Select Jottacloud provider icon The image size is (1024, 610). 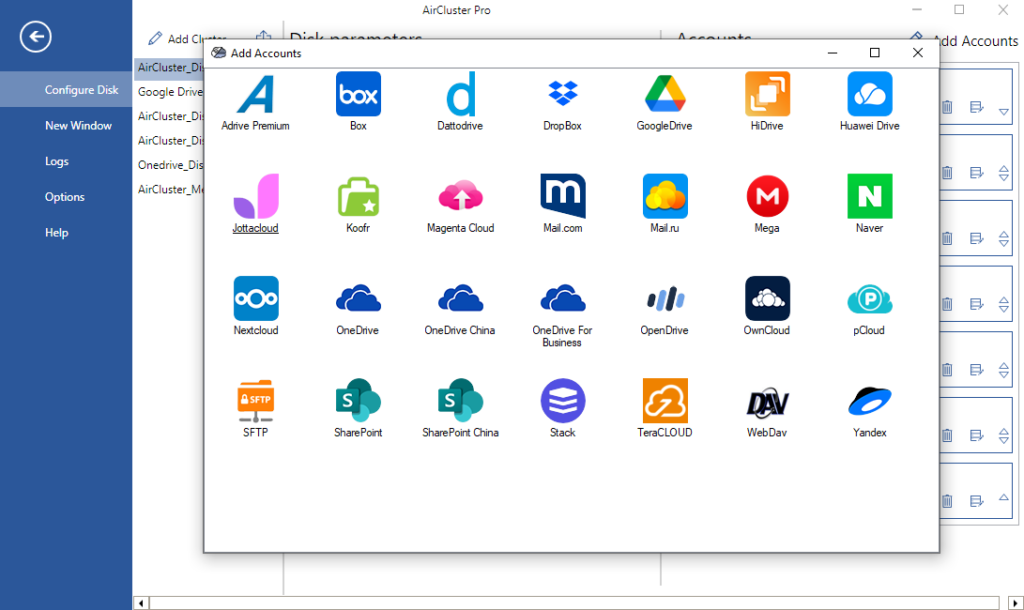click(x=255, y=197)
